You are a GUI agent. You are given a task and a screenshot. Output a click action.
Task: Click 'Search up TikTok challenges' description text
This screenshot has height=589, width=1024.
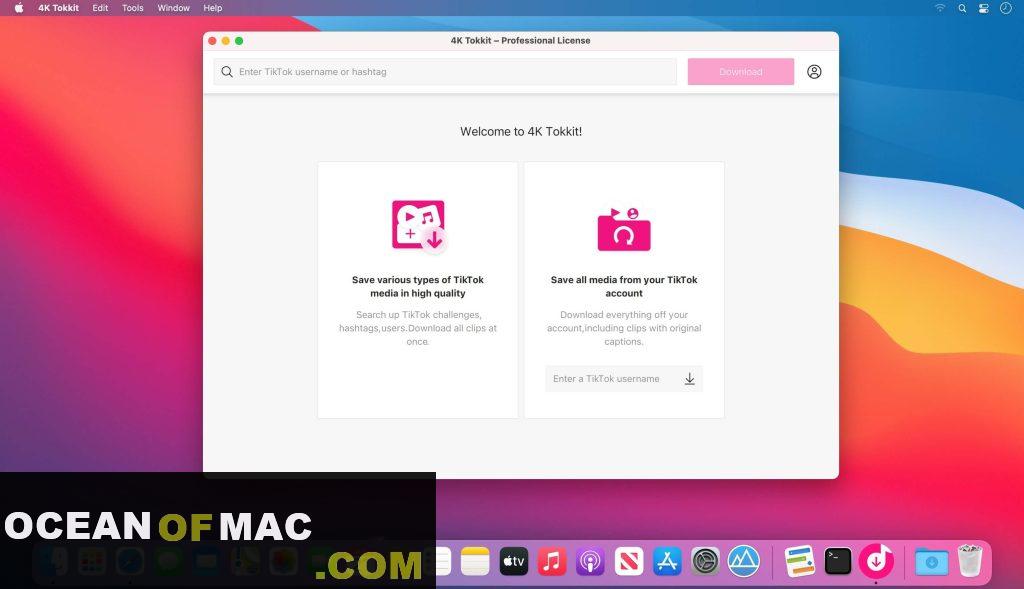[418, 328]
